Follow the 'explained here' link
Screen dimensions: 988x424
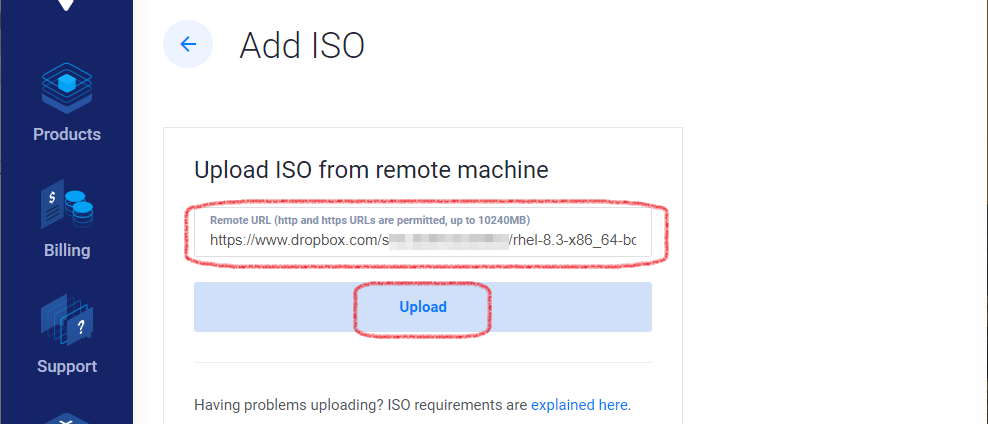point(579,404)
